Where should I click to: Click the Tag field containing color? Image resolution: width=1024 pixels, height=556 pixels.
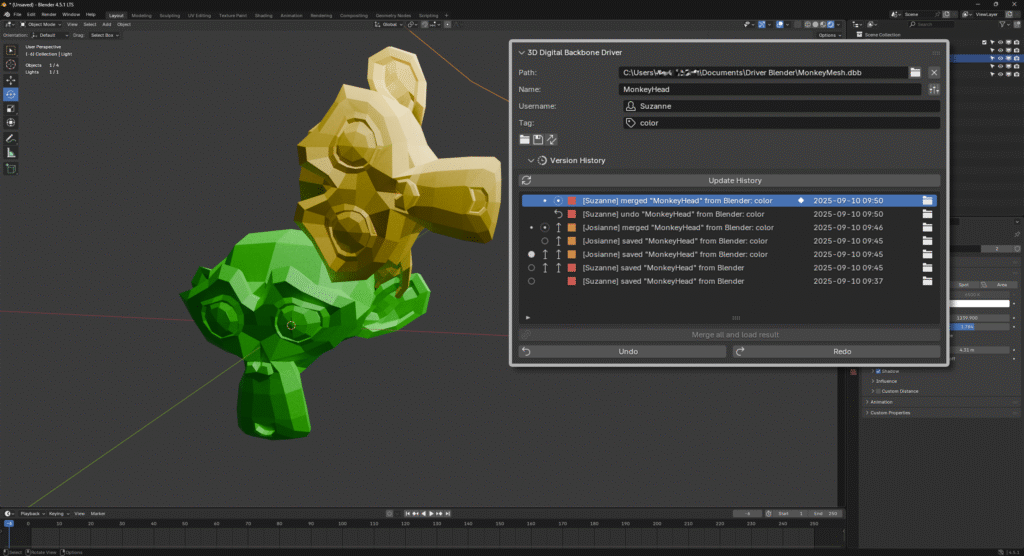click(x=780, y=123)
